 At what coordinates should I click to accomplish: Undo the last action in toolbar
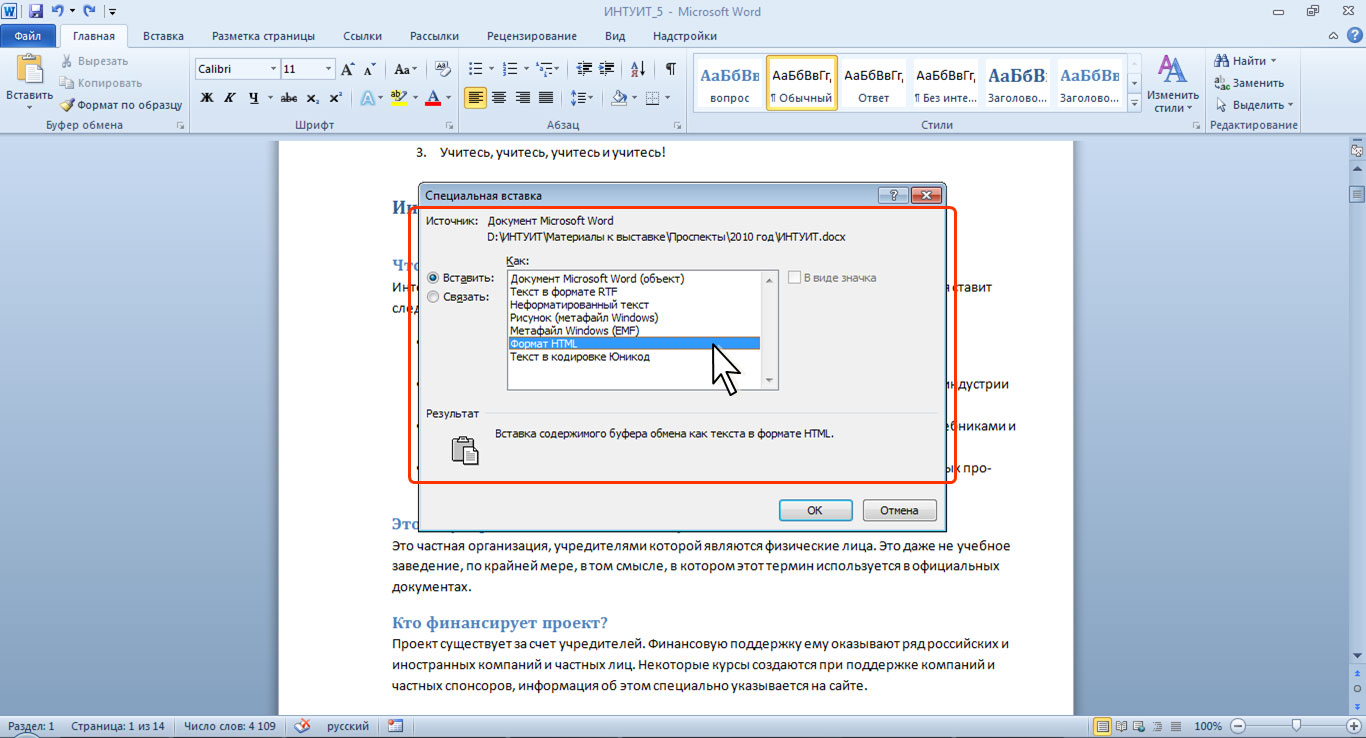pyautogui.click(x=59, y=11)
